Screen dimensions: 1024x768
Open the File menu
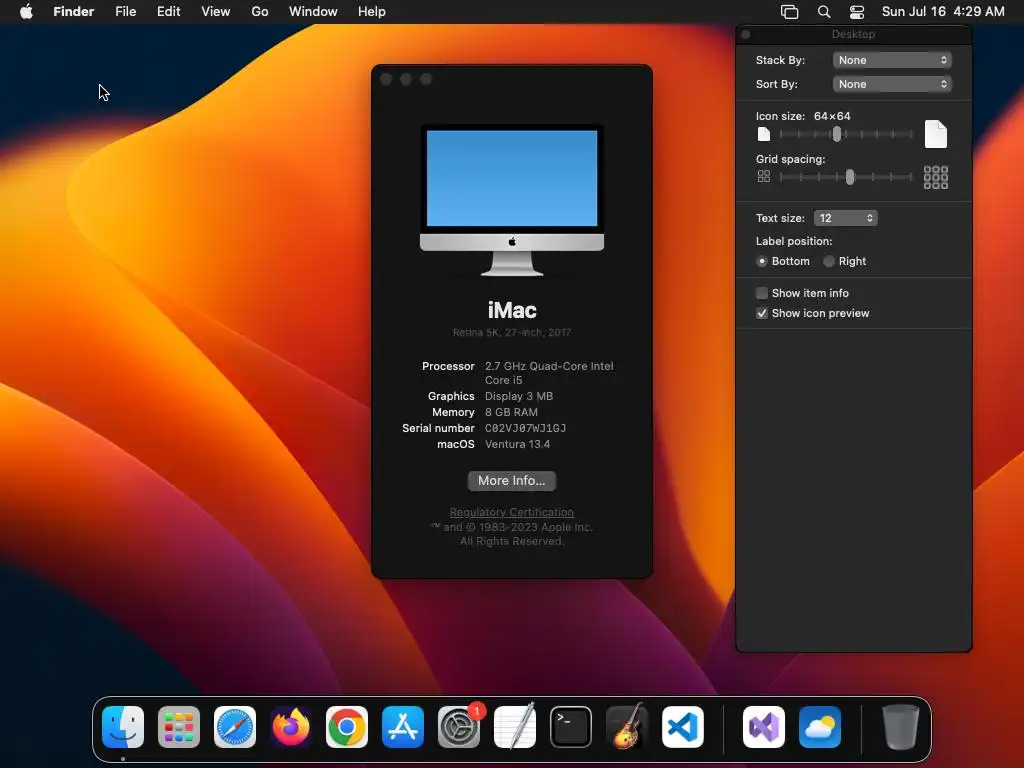click(x=125, y=12)
